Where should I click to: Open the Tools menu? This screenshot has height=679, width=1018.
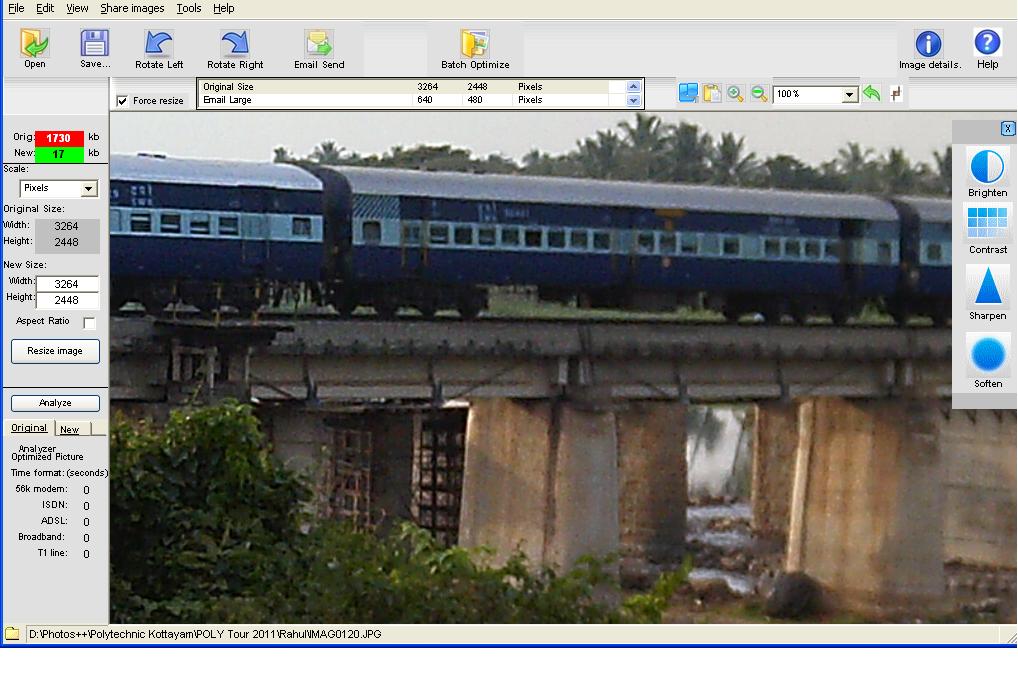point(189,8)
